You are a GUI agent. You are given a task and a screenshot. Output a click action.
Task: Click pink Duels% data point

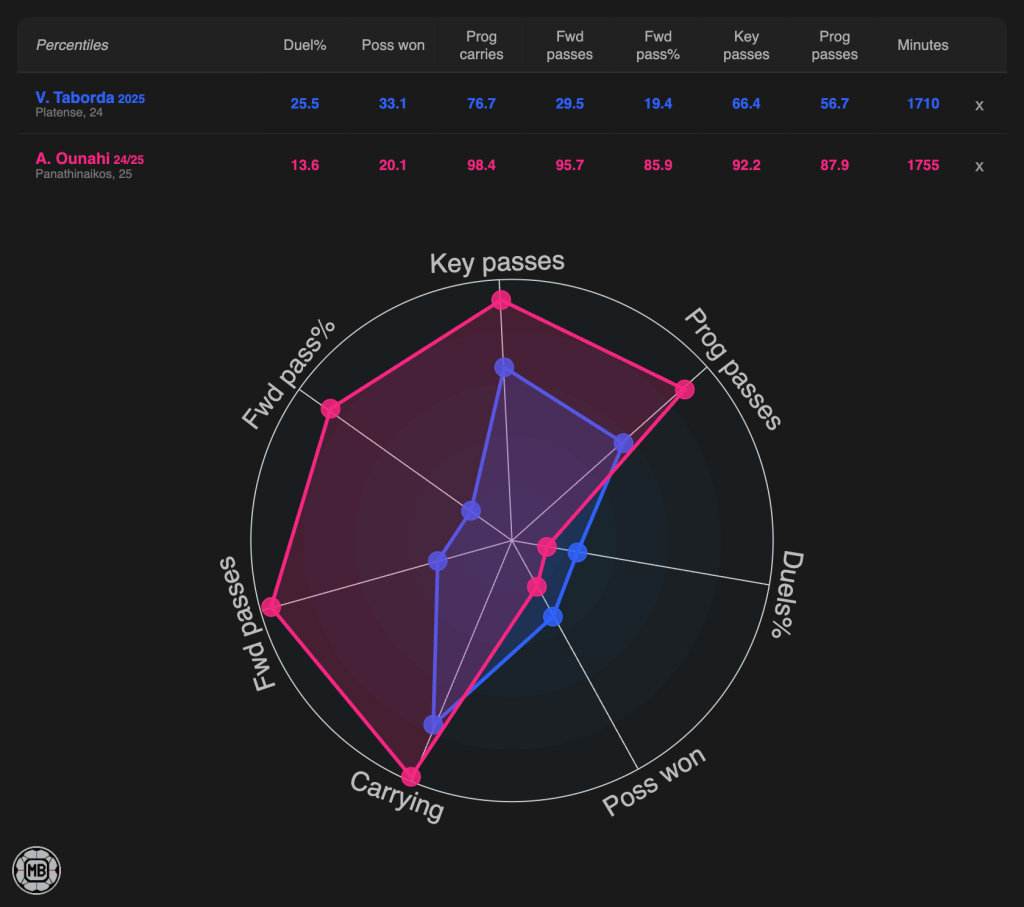click(547, 547)
